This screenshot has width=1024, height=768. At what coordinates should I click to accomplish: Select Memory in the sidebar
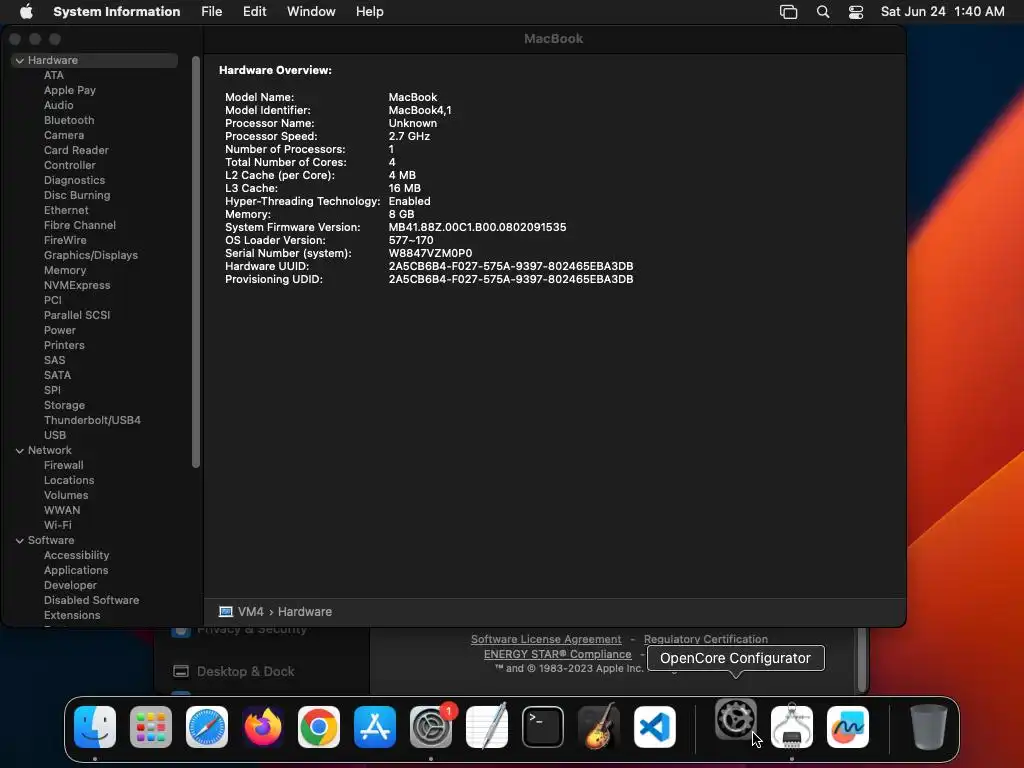click(x=65, y=270)
